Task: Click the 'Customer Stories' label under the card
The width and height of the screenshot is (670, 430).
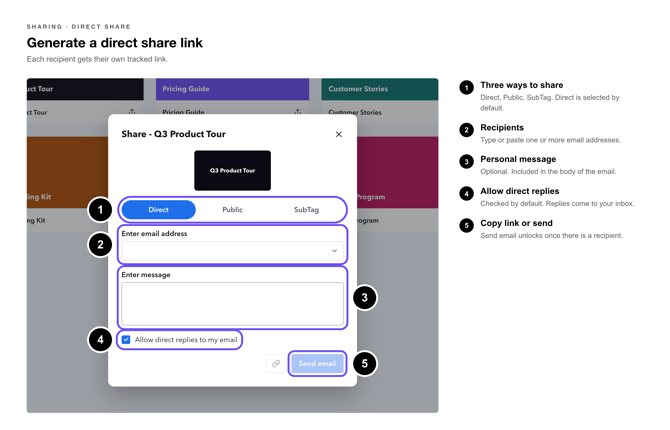Action: pos(355,112)
